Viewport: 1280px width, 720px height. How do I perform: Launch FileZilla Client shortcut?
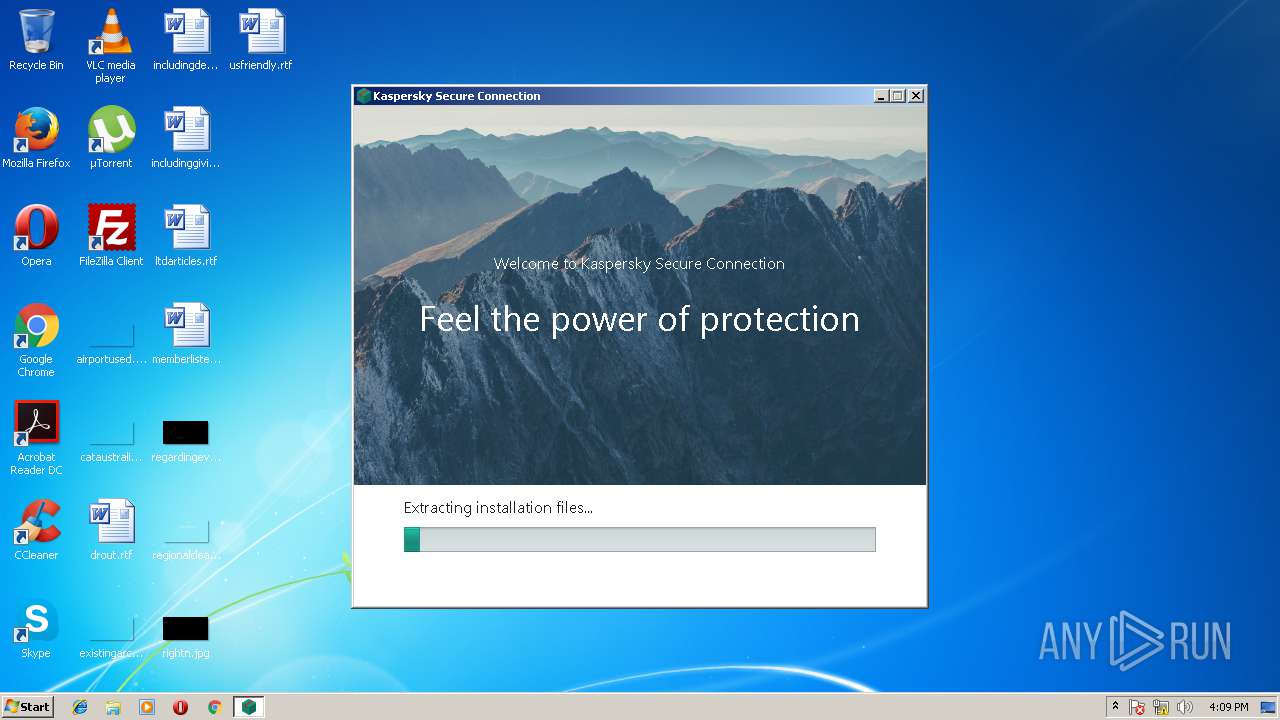[111, 236]
